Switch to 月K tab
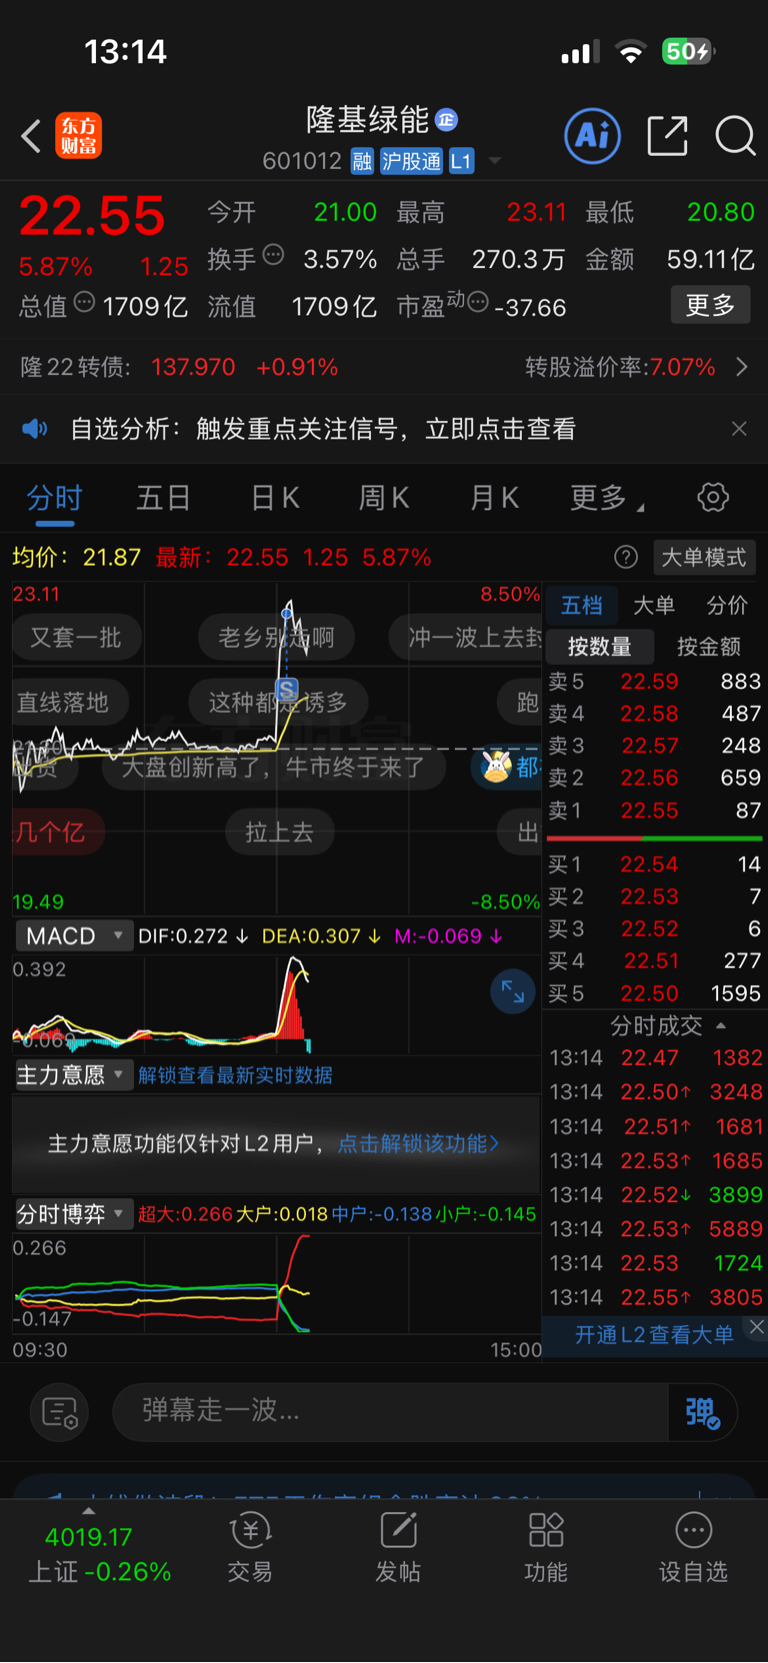768x1663 pixels. coord(494,497)
